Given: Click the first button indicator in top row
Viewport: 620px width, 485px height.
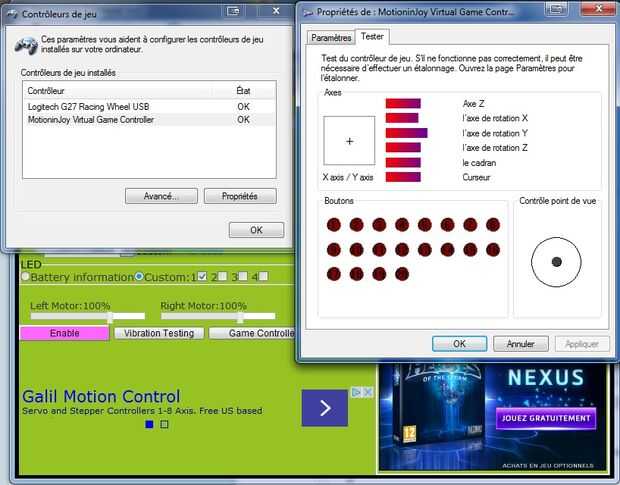Looking at the screenshot, I should coord(334,225).
